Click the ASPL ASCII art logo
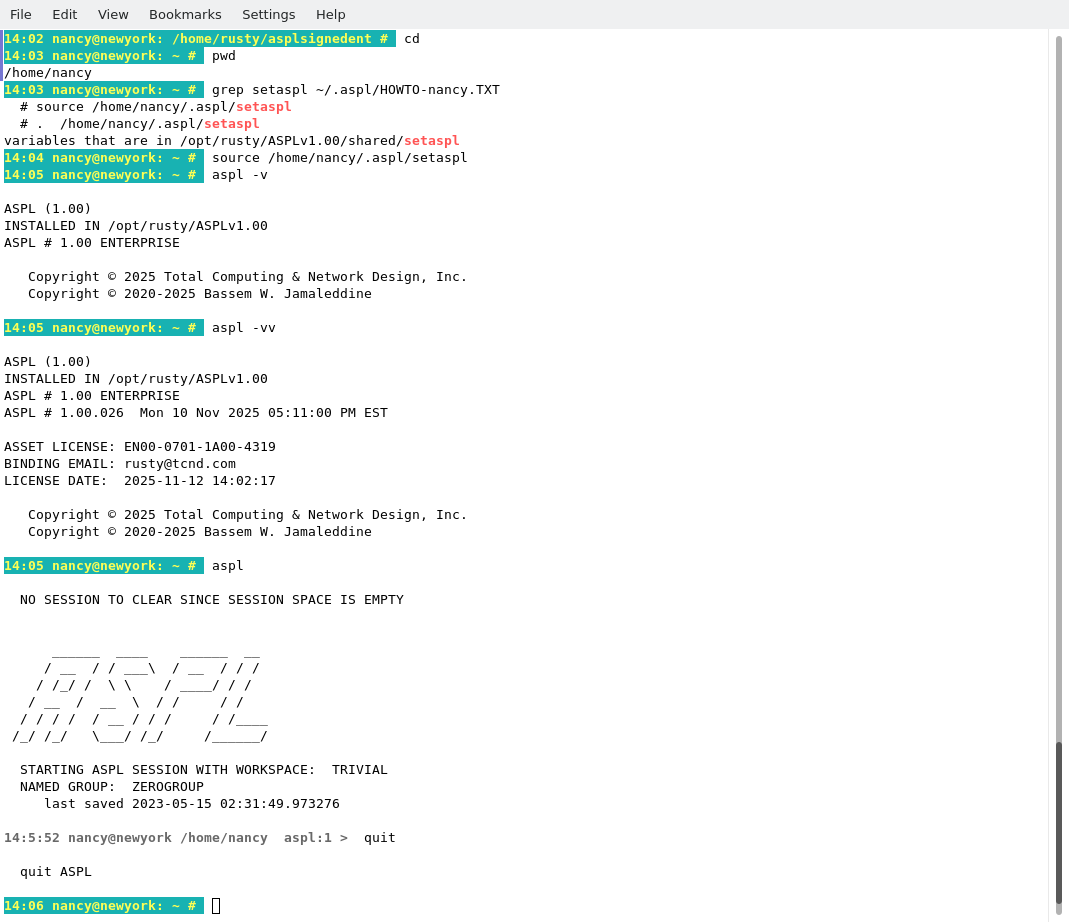Screen dimensions: 1069x922 [140, 693]
